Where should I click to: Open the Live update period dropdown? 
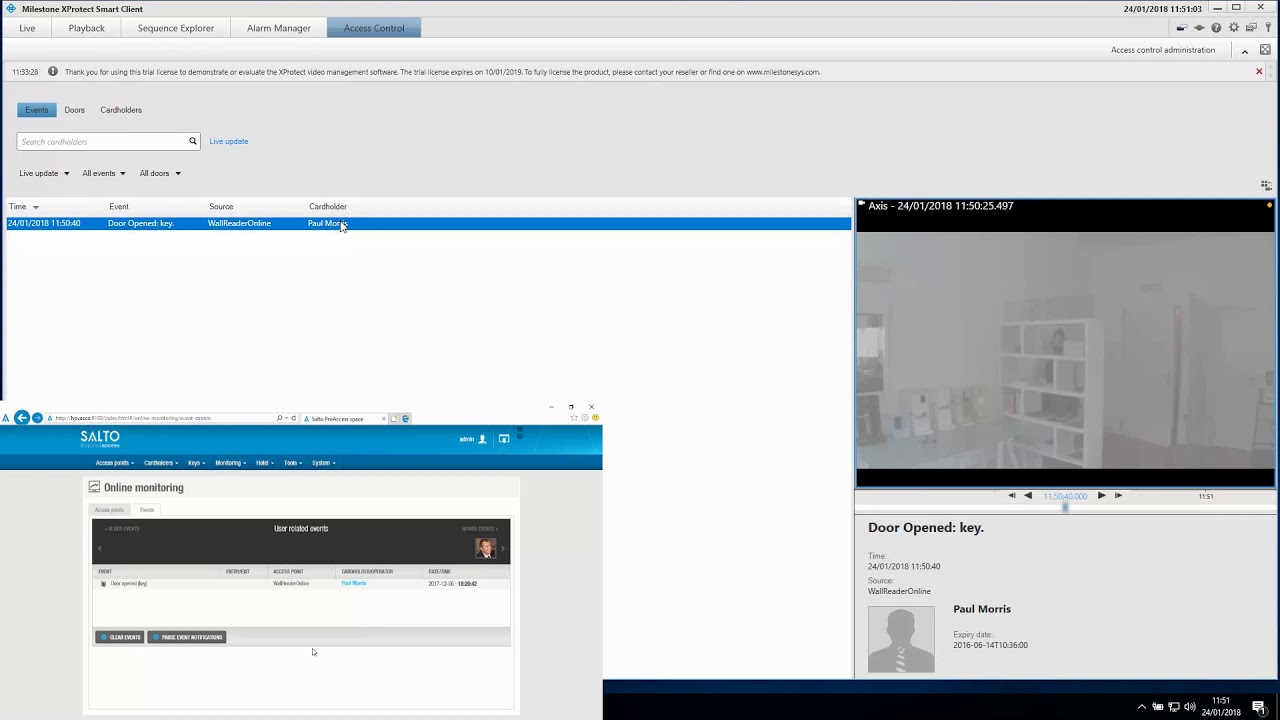(44, 173)
